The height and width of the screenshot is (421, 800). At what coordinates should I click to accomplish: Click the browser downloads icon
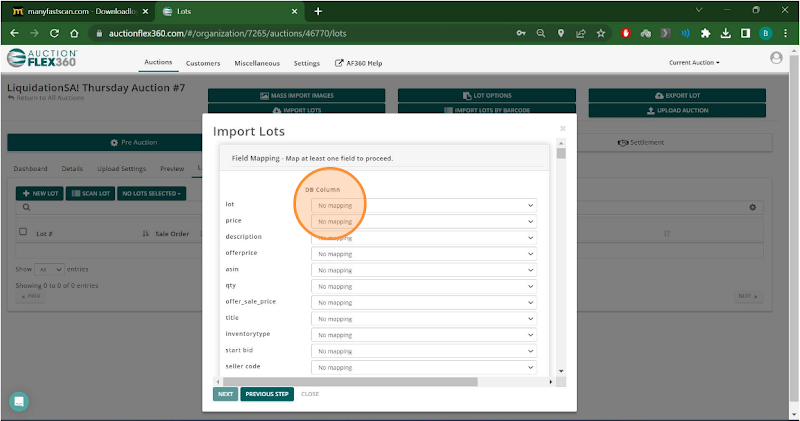(726, 33)
